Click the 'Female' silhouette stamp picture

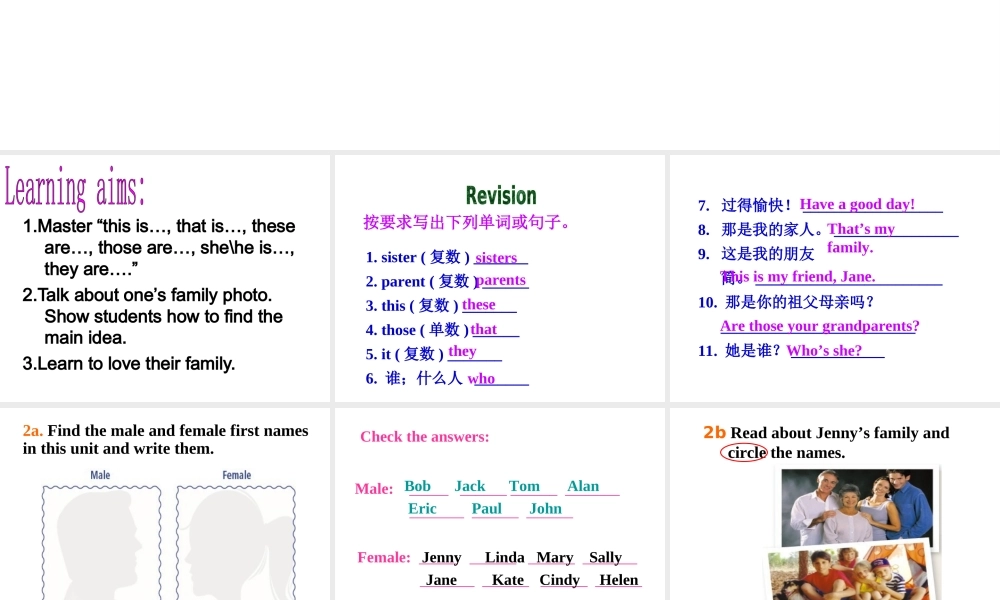coord(236,541)
